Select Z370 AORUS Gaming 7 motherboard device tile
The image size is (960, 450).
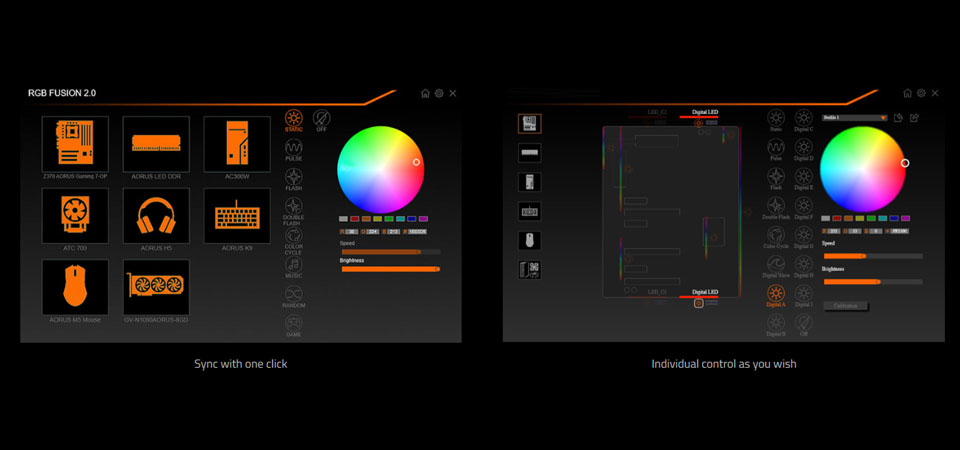coord(75,144)
